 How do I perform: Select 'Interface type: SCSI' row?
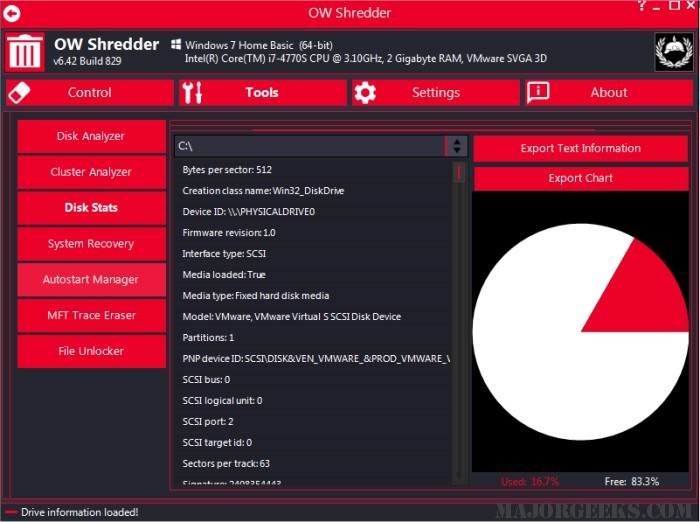click(x=312, y=254)
